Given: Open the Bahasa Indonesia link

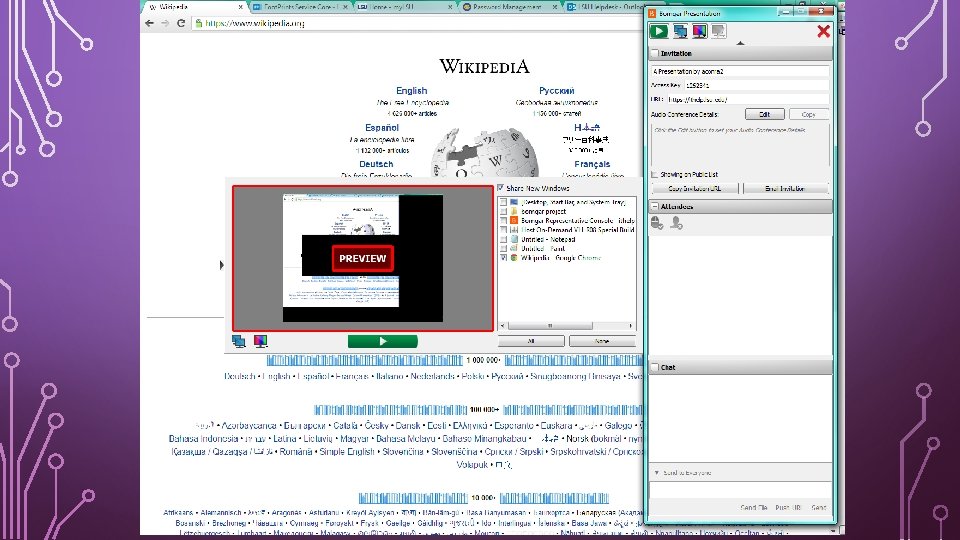Looking at the screenshot, I should tap(203, 438).
